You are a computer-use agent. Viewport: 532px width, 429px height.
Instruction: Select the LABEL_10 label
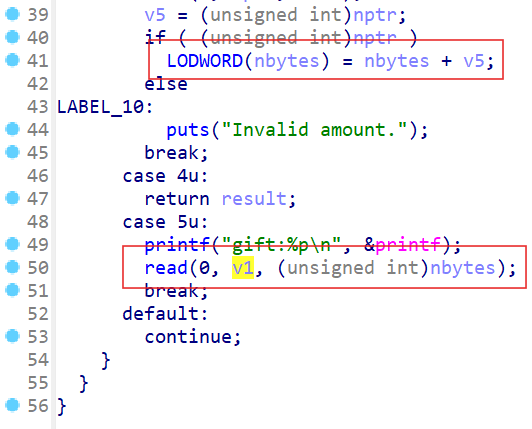tap(101, 107)
